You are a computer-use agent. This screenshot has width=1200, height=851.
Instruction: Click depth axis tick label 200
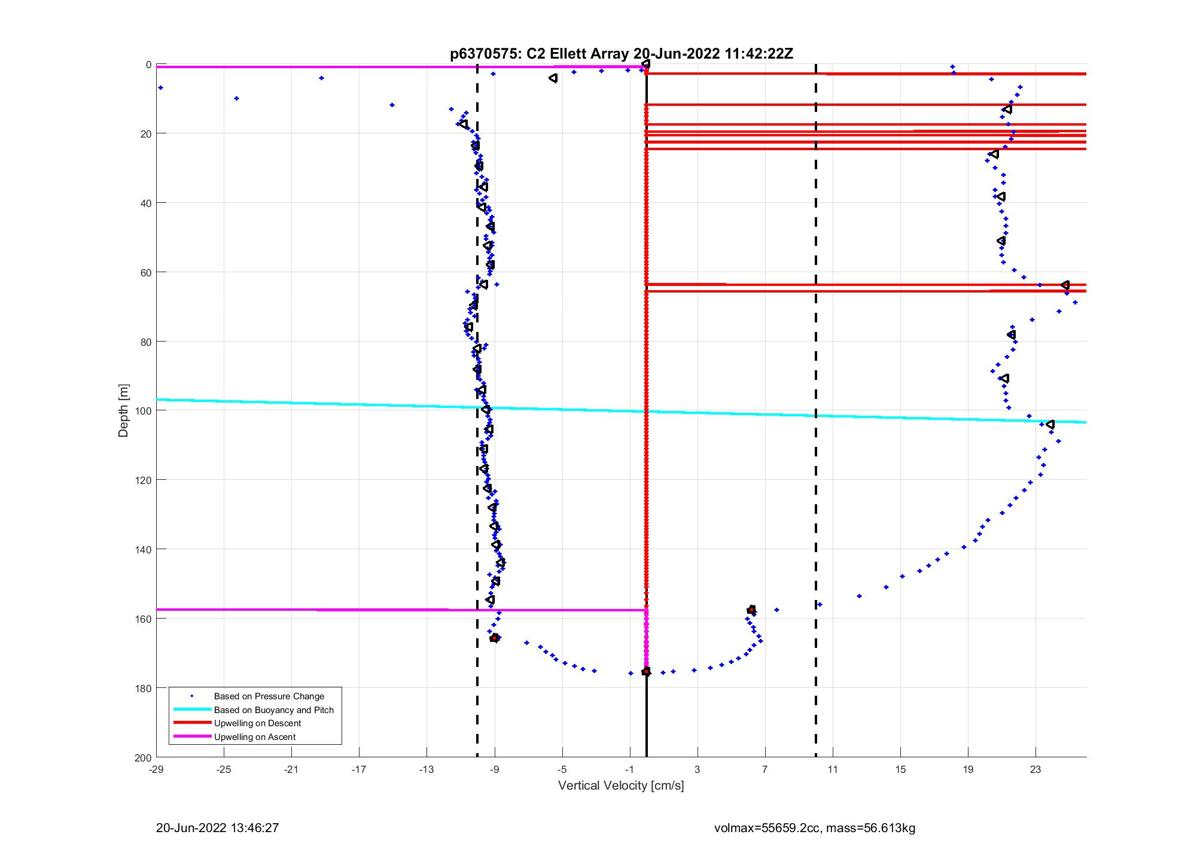143,757
